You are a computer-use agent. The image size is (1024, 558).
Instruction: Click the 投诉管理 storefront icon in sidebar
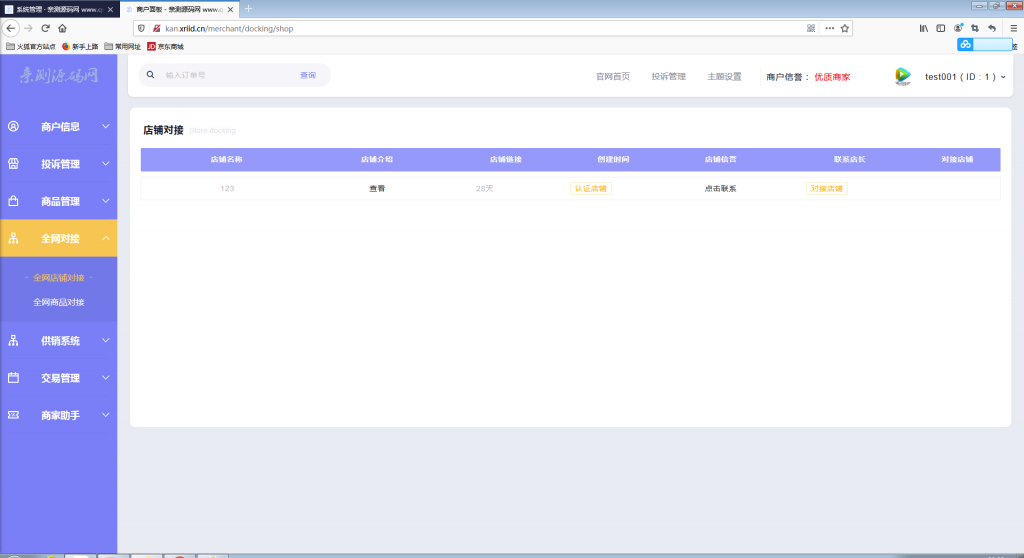click(x=13, y=164)
